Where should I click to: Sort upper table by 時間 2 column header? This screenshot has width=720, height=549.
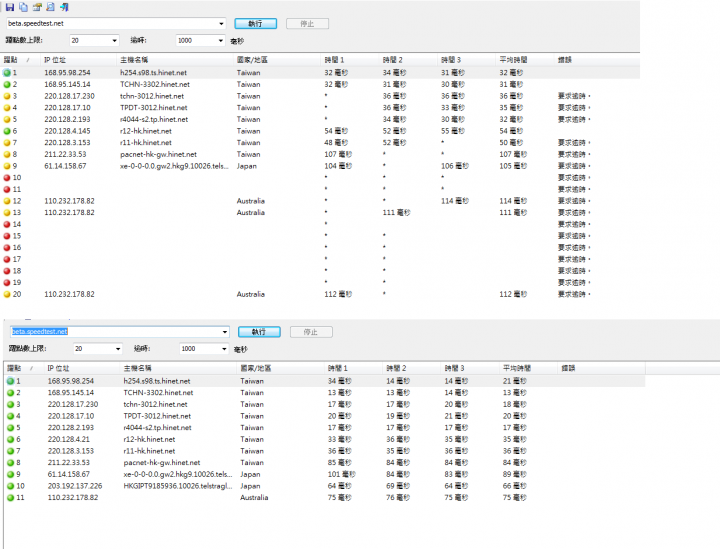pos(409,60)
